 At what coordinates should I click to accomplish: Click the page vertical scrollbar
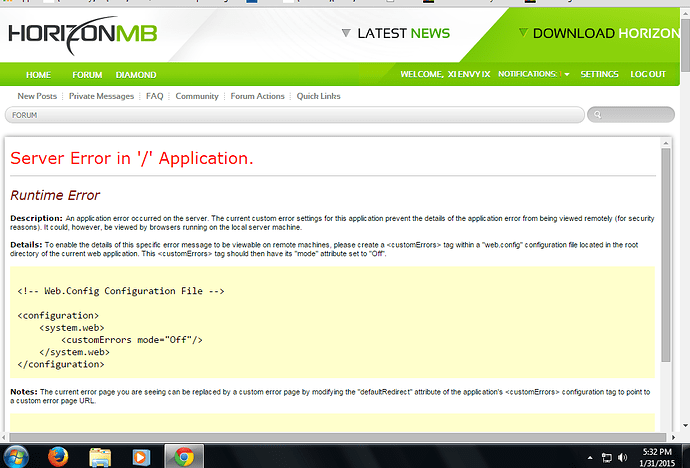coord(666,250)
